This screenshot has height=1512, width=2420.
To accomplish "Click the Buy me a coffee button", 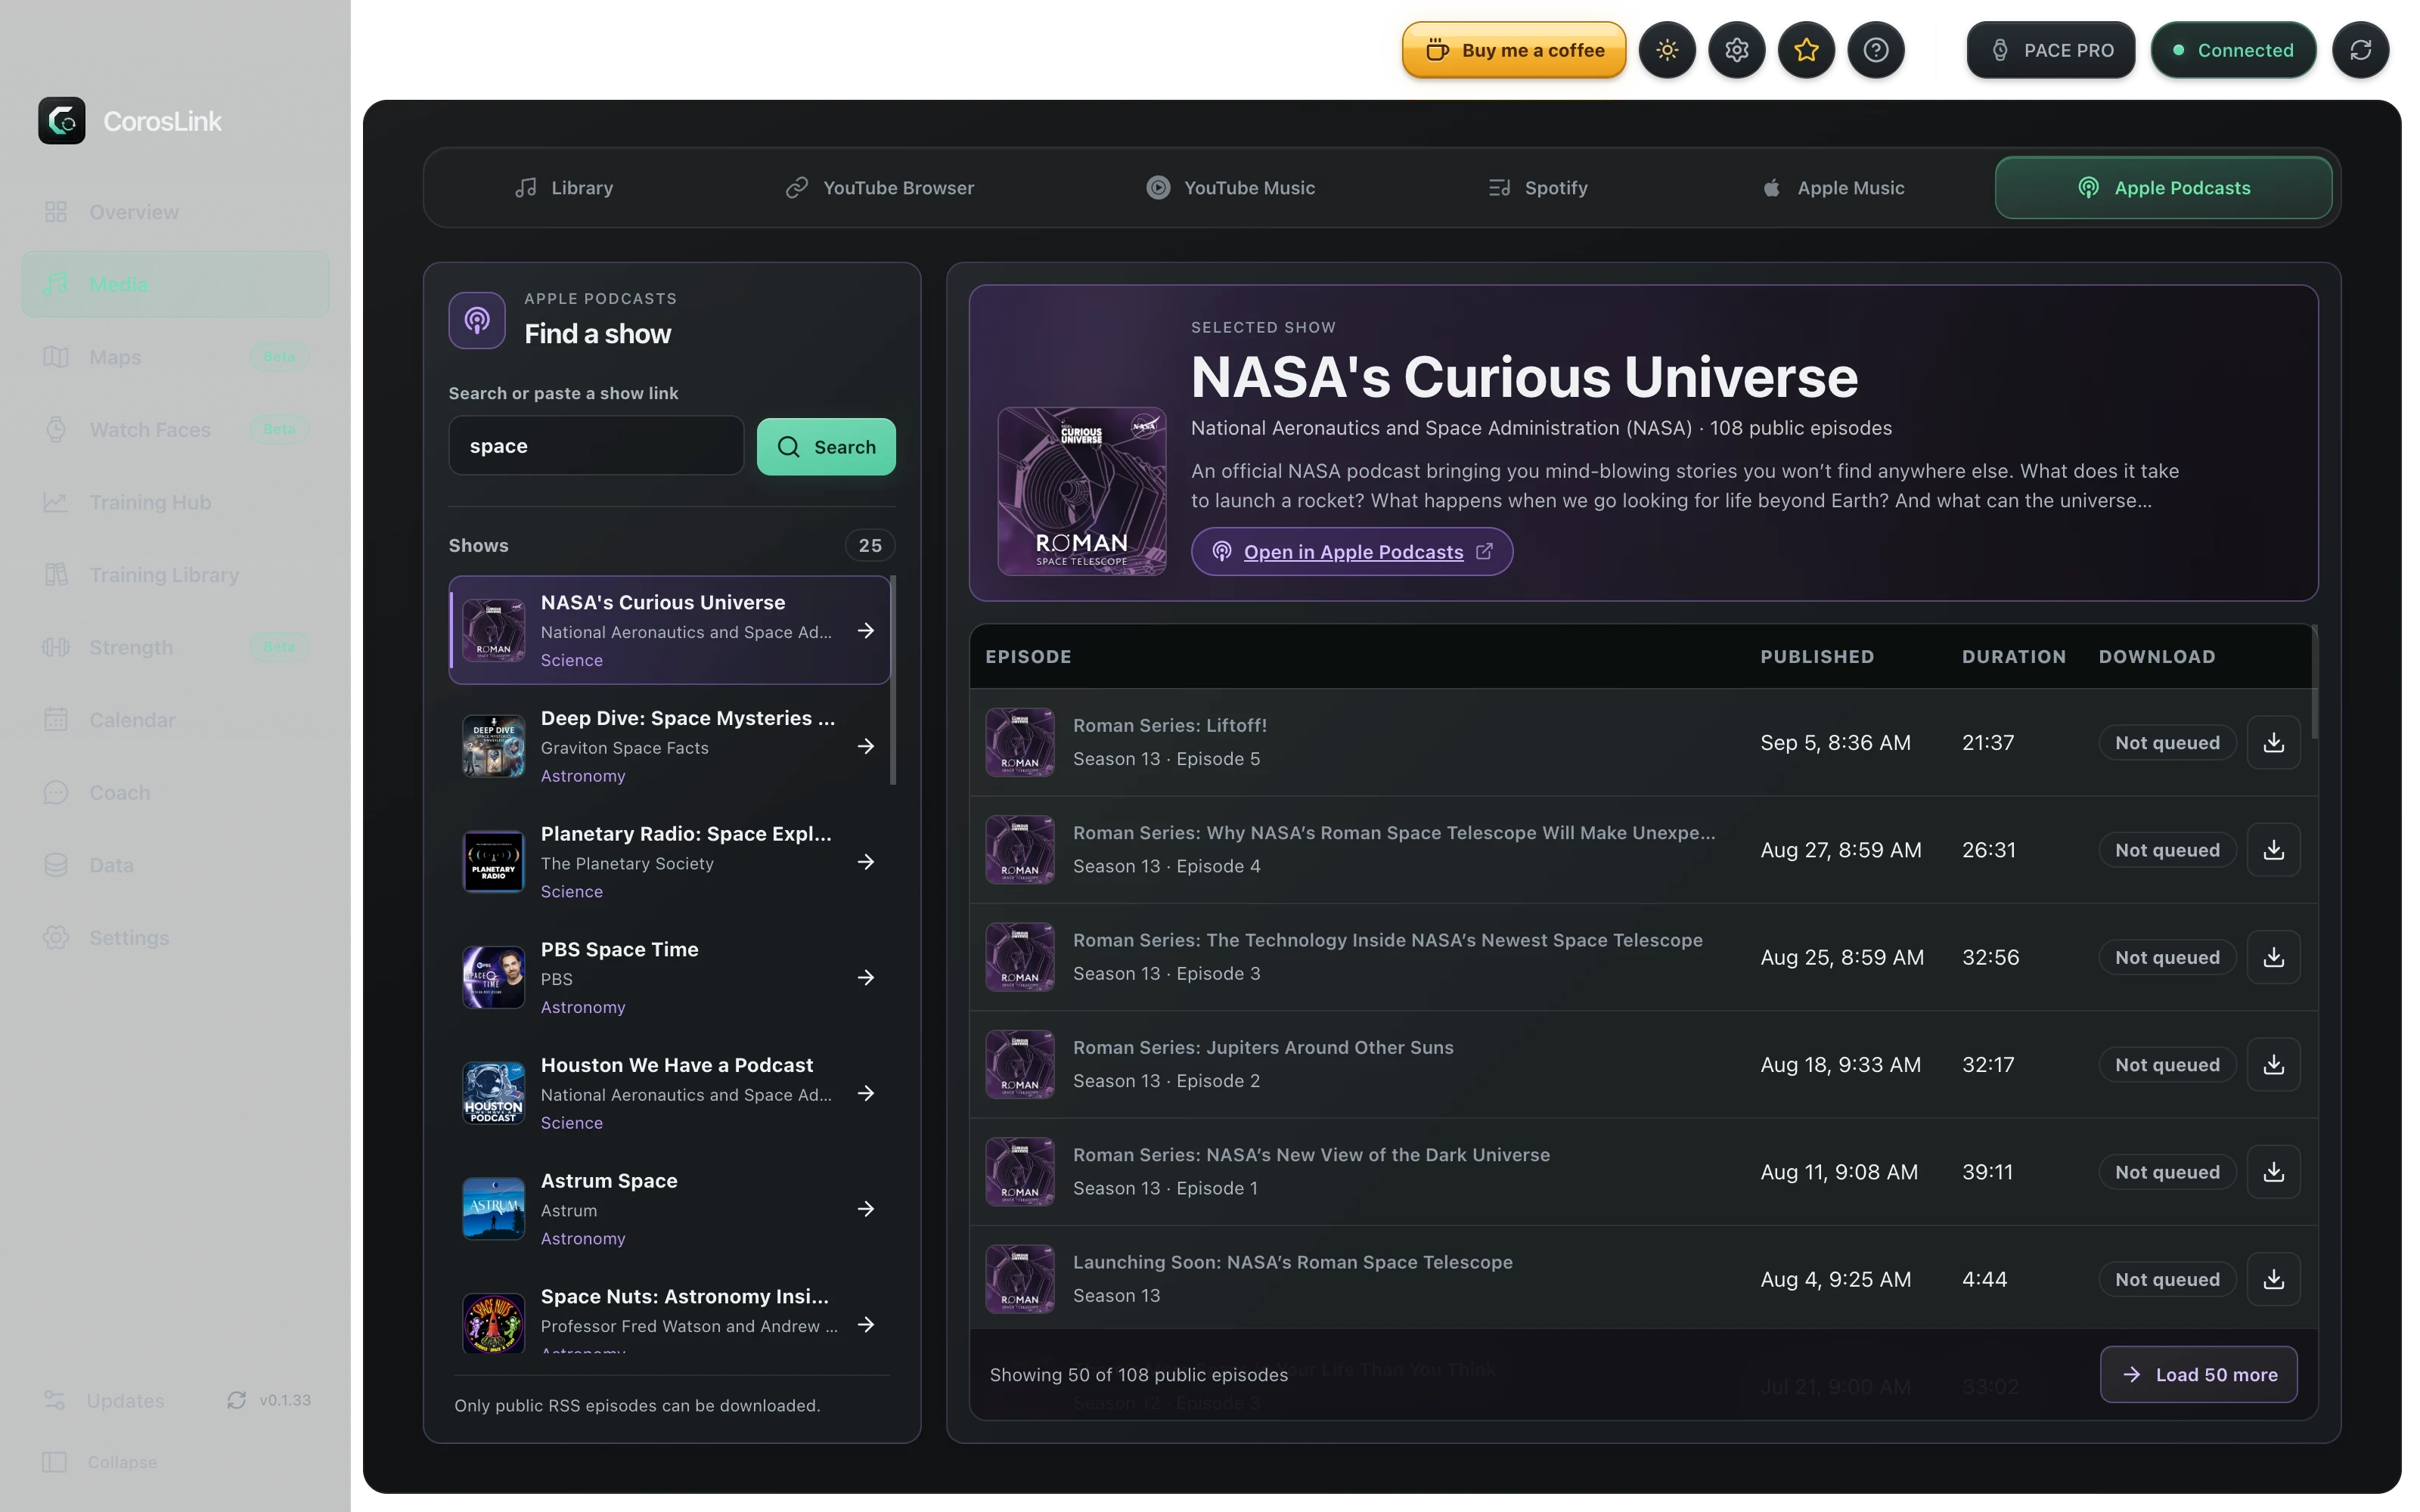I will (x=1513, y=50).
